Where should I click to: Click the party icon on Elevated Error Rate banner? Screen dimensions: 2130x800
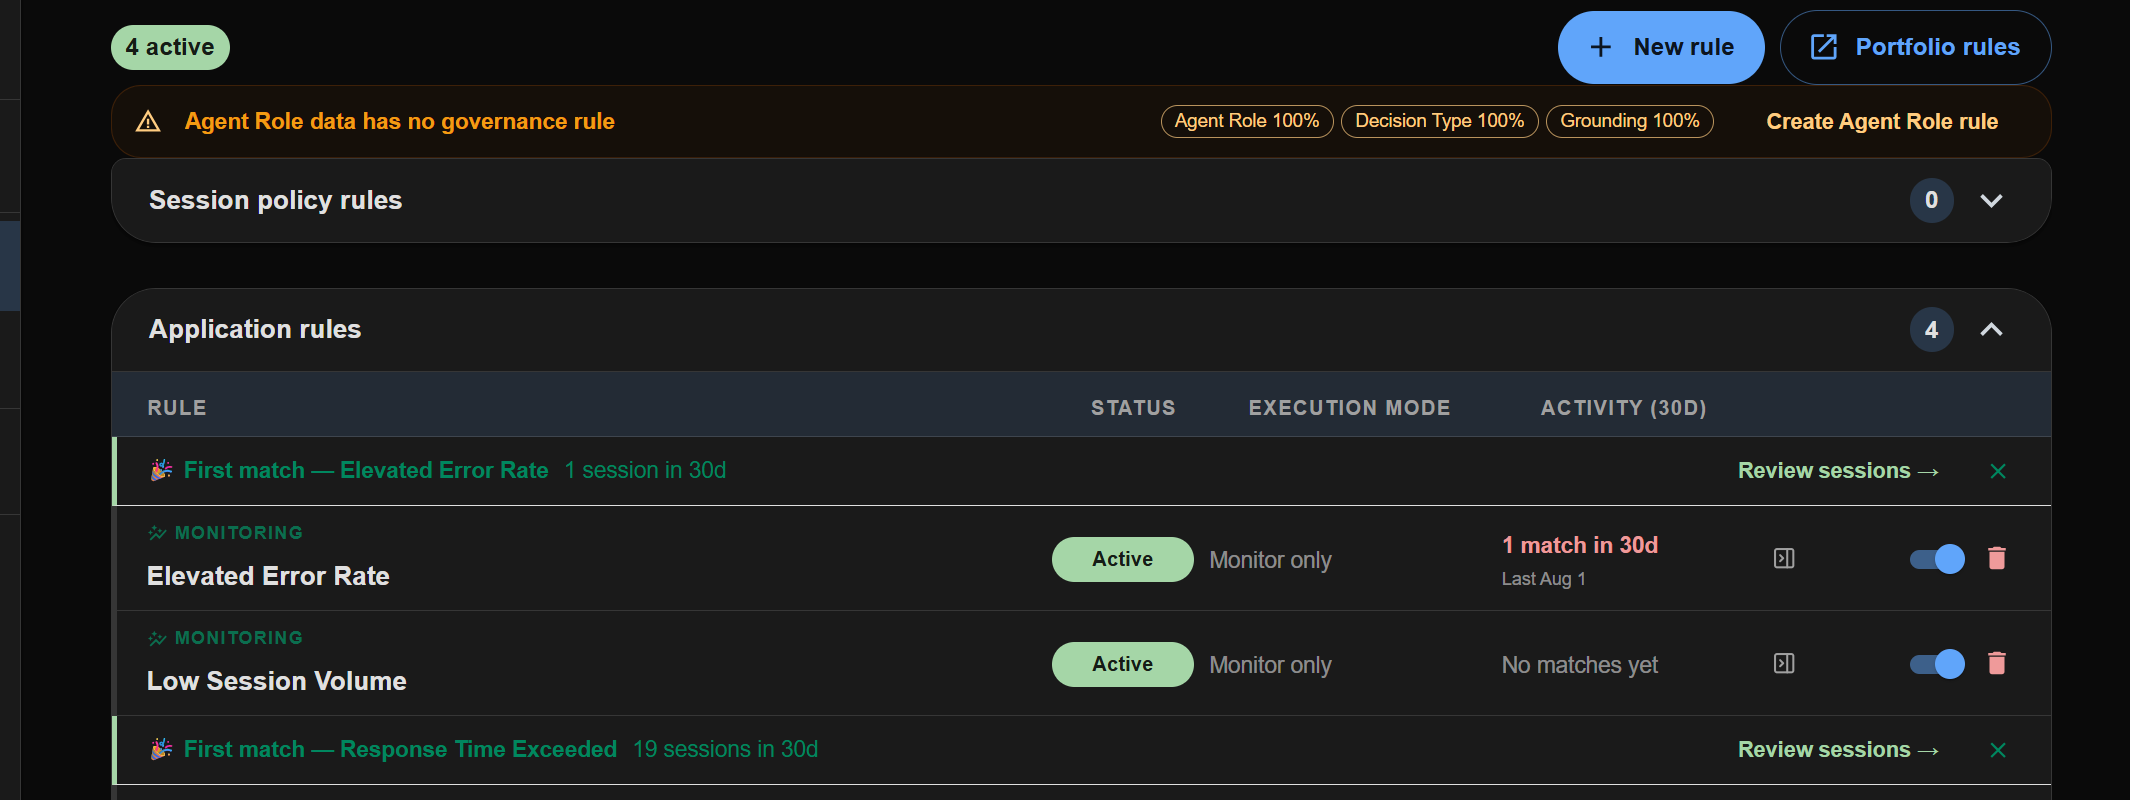(x=161, y=470)
